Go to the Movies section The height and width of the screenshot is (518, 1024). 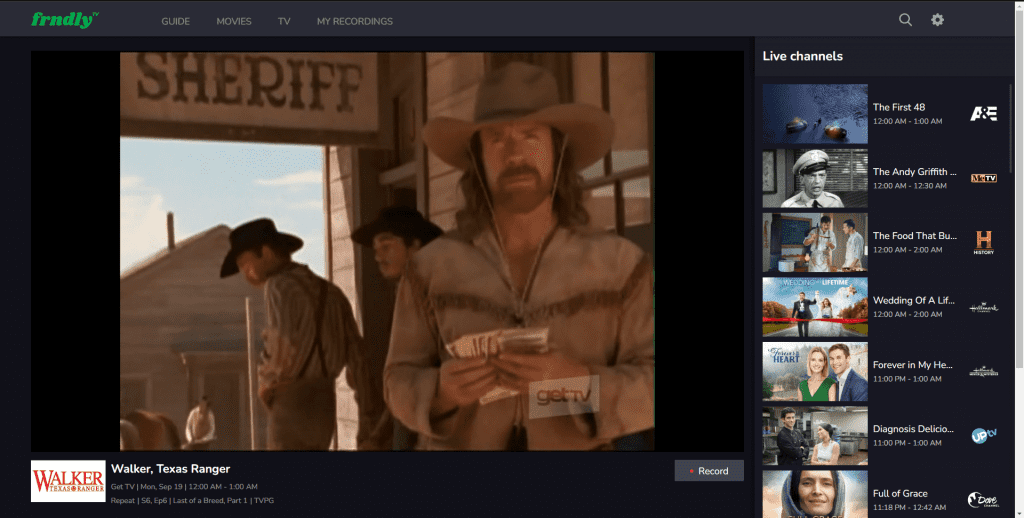[234, 21]
